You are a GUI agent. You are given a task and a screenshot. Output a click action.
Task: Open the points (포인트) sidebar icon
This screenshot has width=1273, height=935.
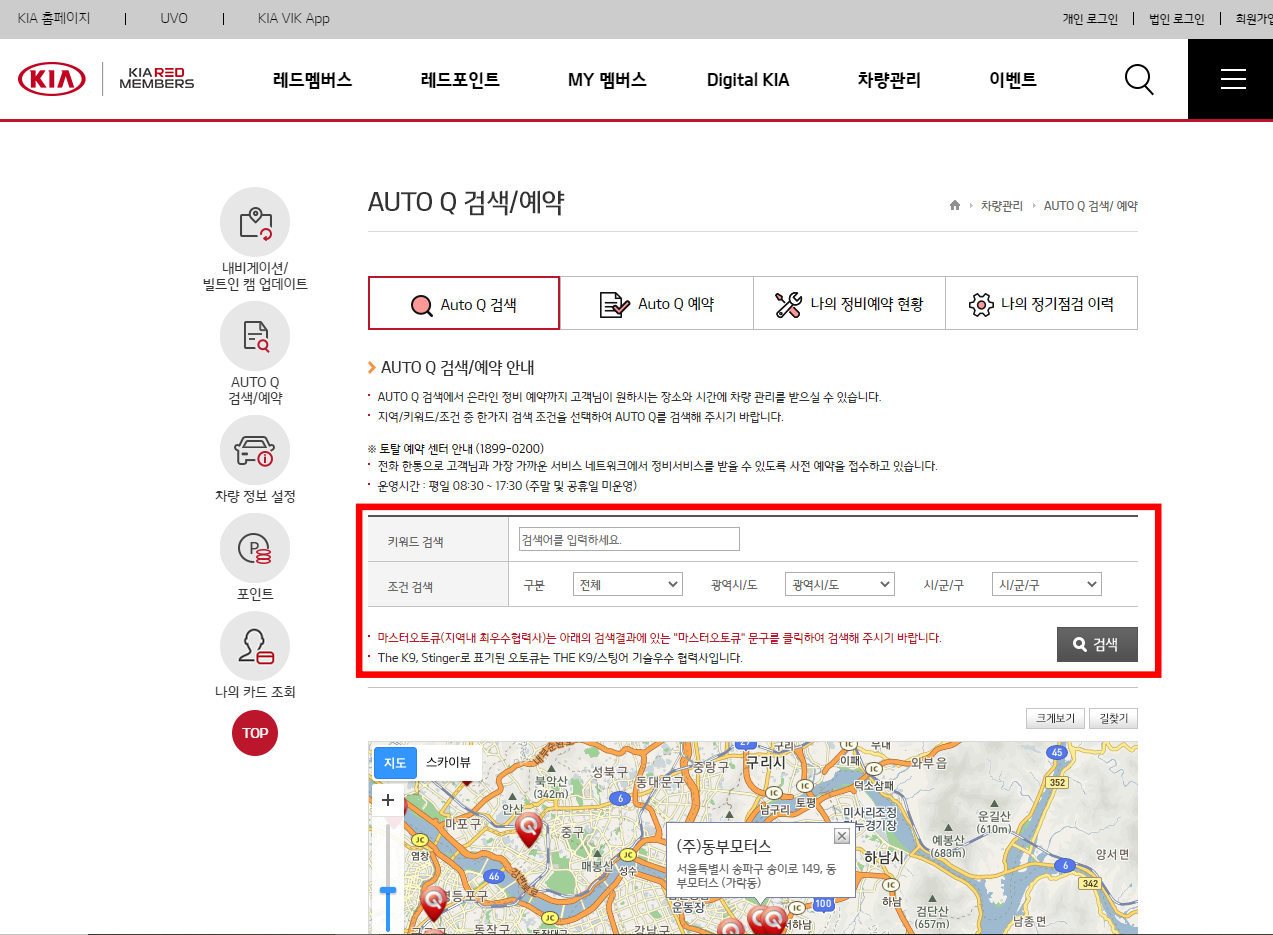(x=255, y=548)
